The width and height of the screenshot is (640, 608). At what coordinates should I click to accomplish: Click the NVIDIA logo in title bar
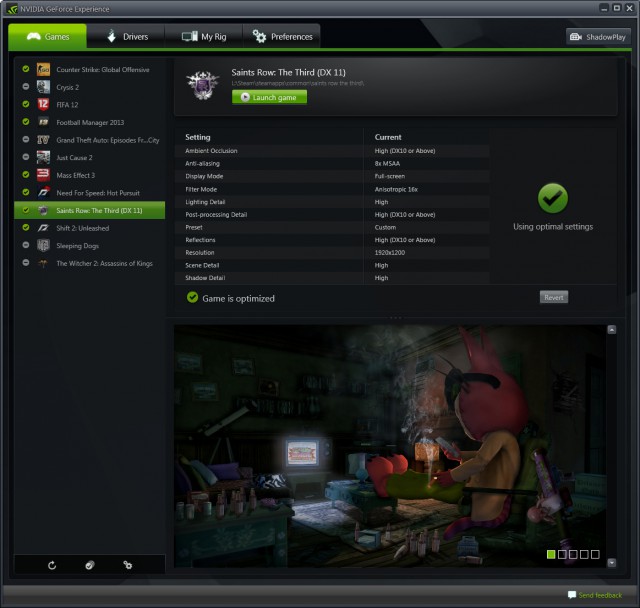point(11,9)
